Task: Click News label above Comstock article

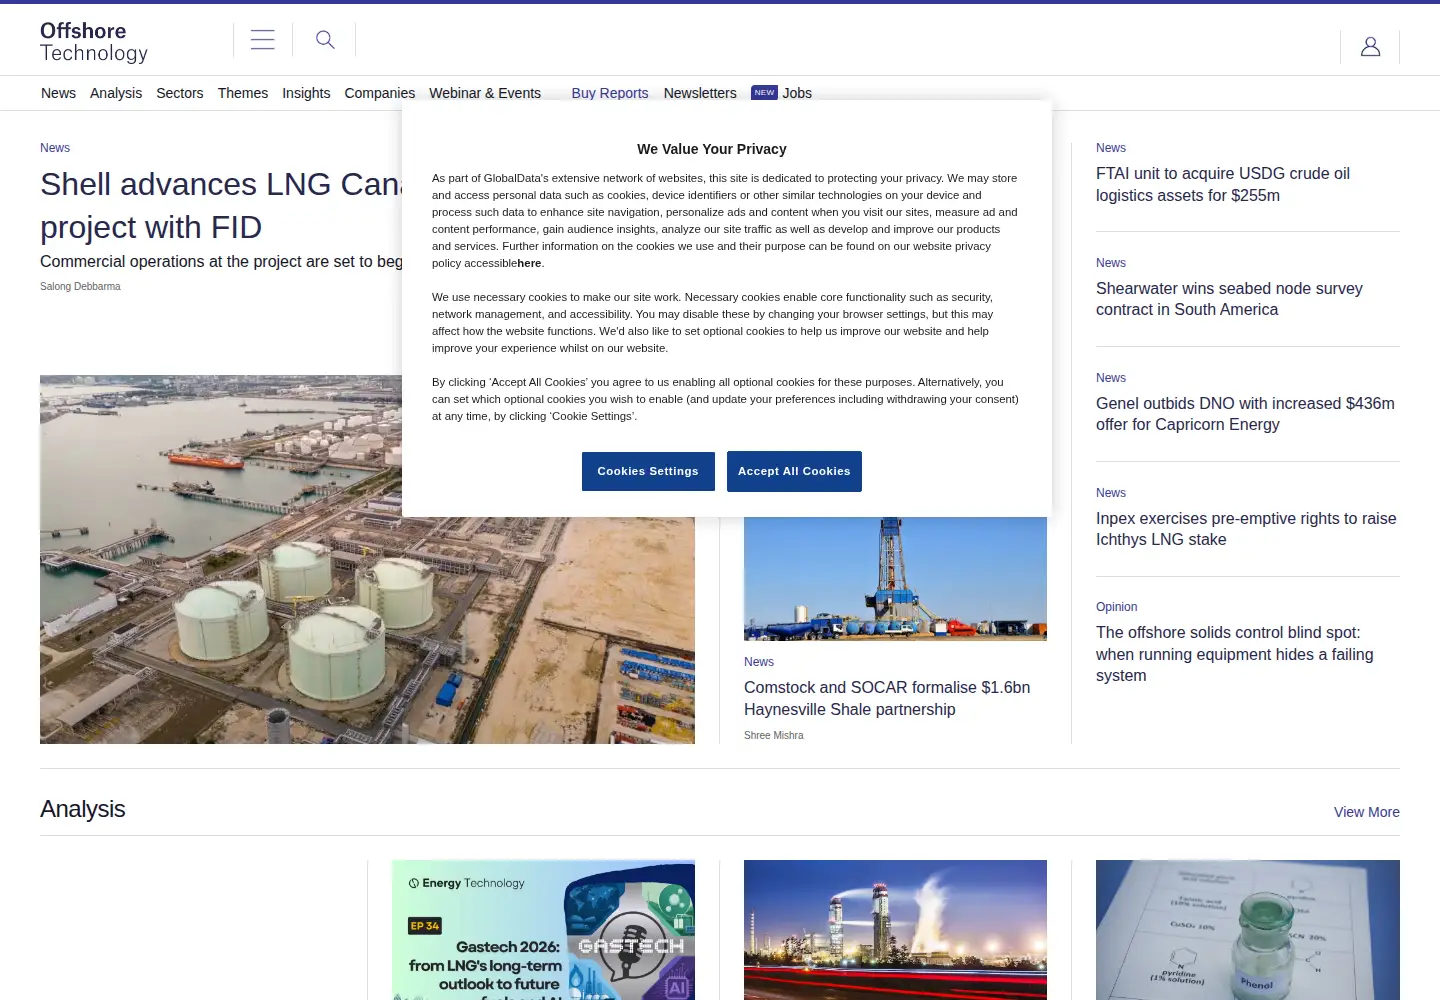Action: tap(759, 662)
